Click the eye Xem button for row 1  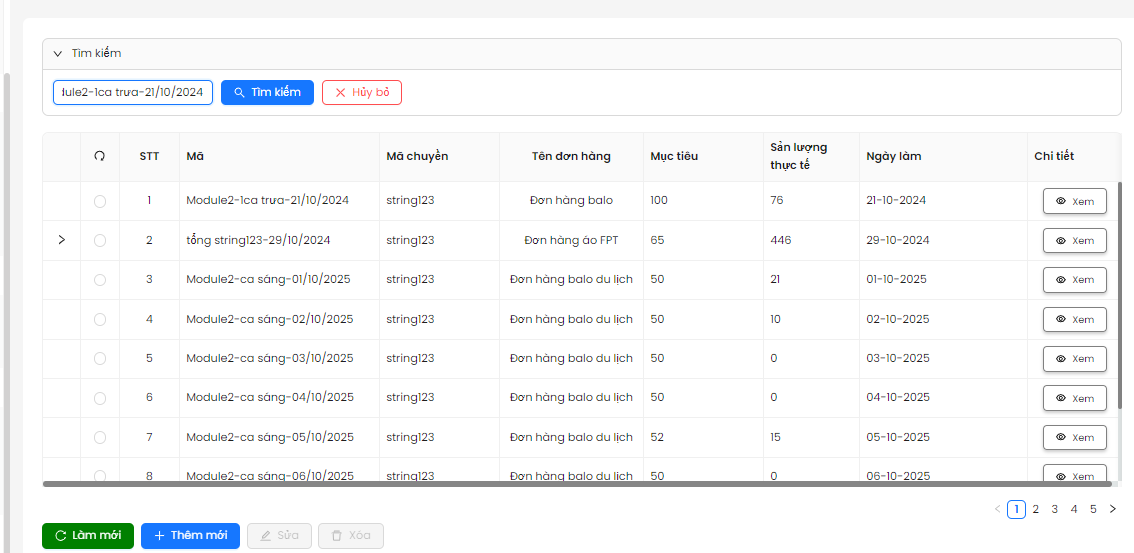tap(1074, 201)
